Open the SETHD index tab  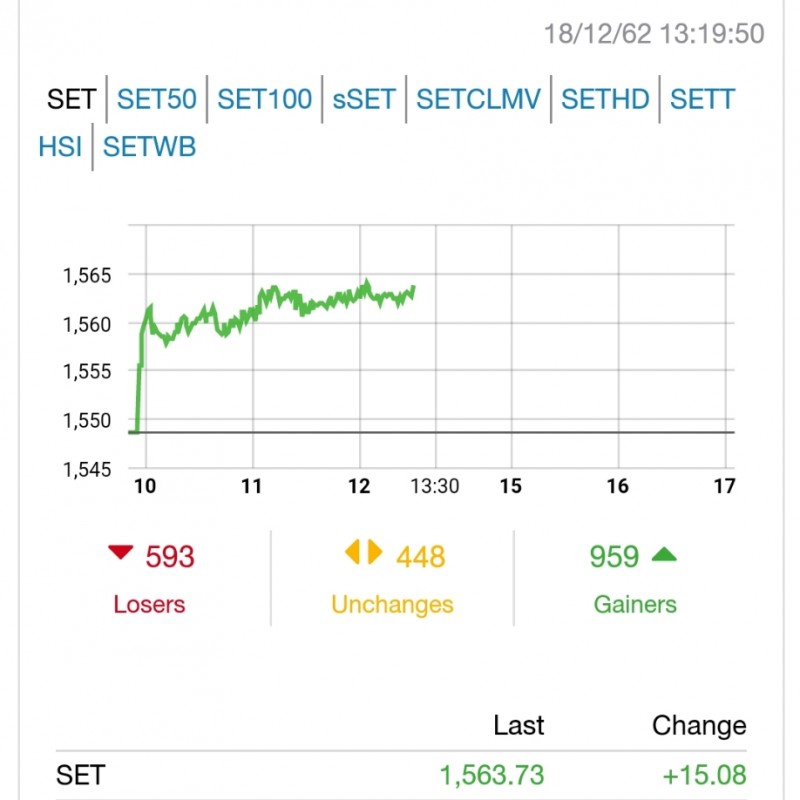click(605, 99)
